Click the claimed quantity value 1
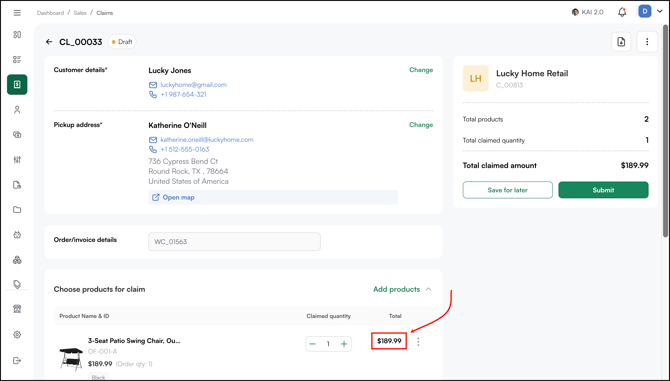Screen dimensions: 670x381 tap(328, 344)
